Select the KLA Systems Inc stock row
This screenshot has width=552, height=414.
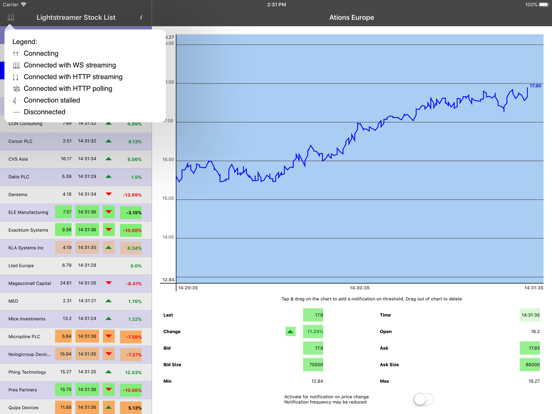tap(76, 248)
